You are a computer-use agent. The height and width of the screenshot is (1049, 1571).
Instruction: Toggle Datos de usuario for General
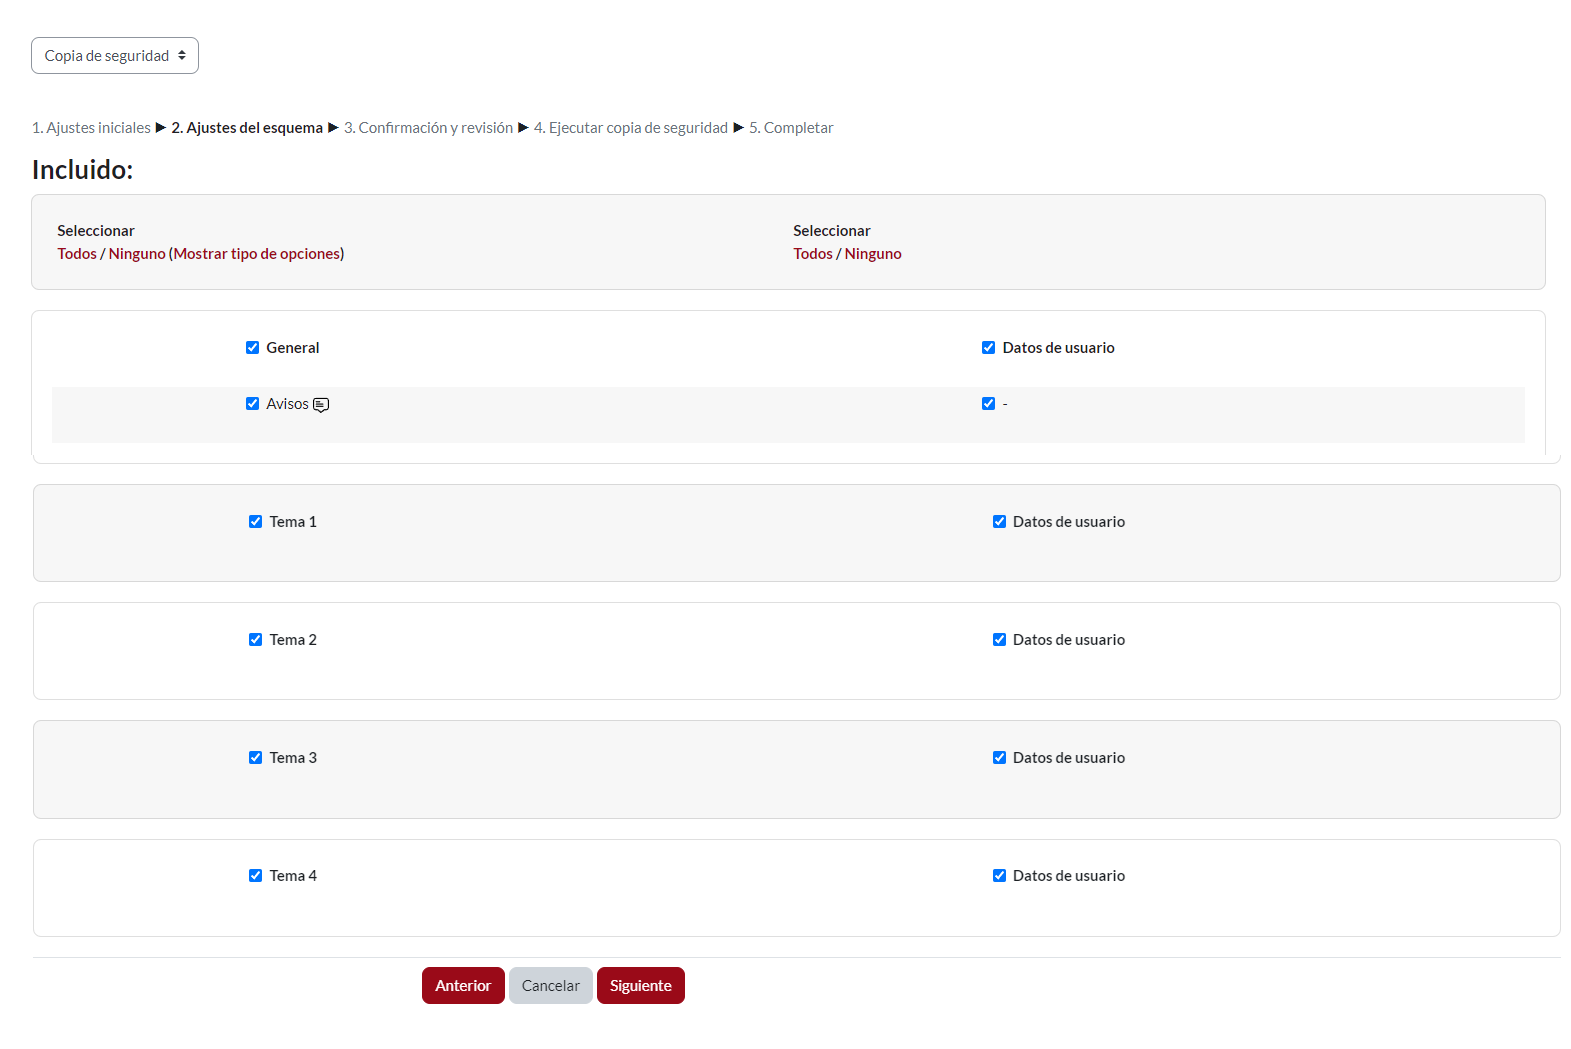[x=988, y=348]
